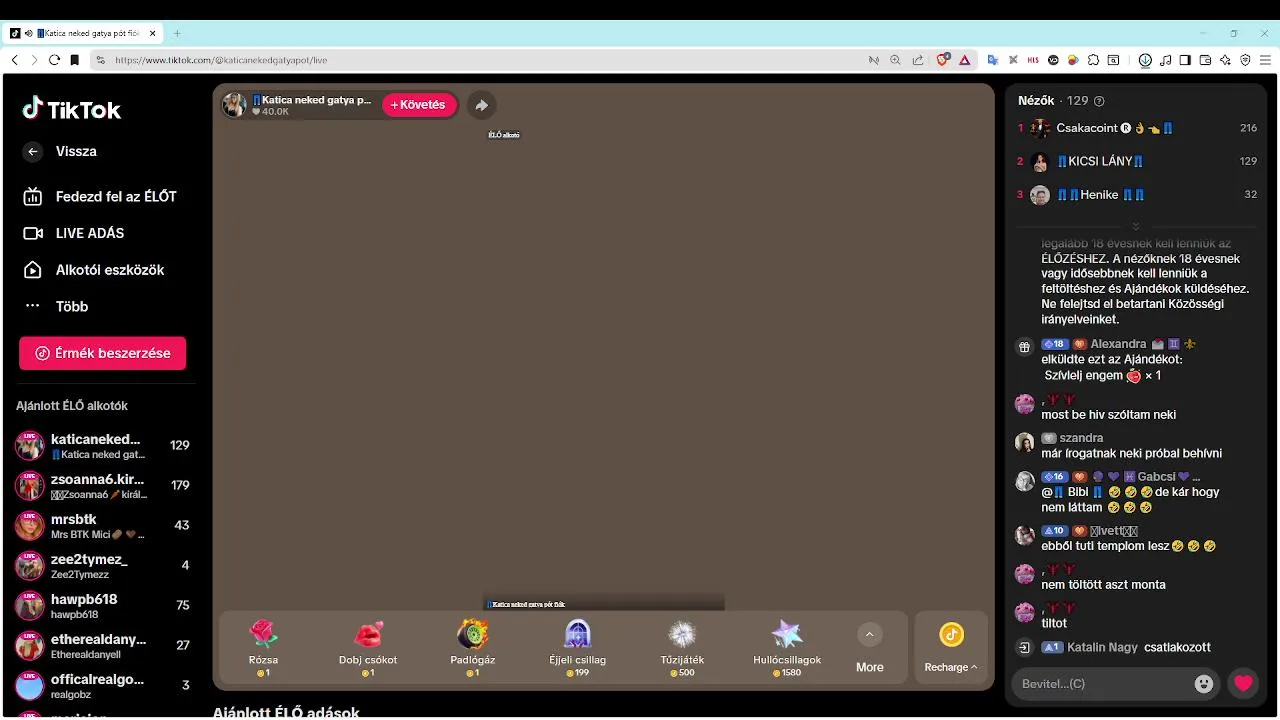Click szandra's username in chat

(x=1081, y=438)
